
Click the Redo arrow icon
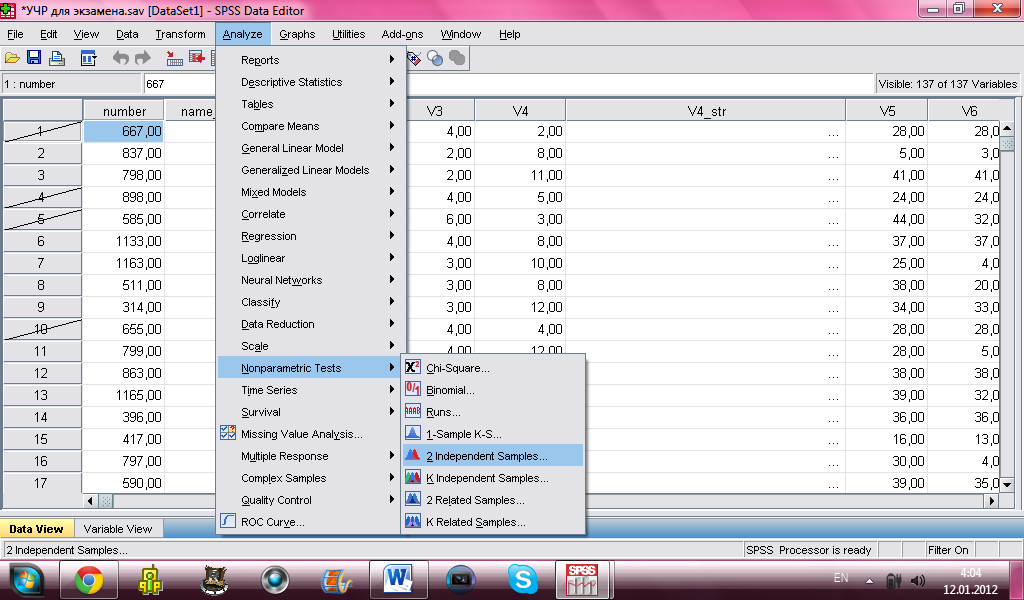(x=142, y=58)
